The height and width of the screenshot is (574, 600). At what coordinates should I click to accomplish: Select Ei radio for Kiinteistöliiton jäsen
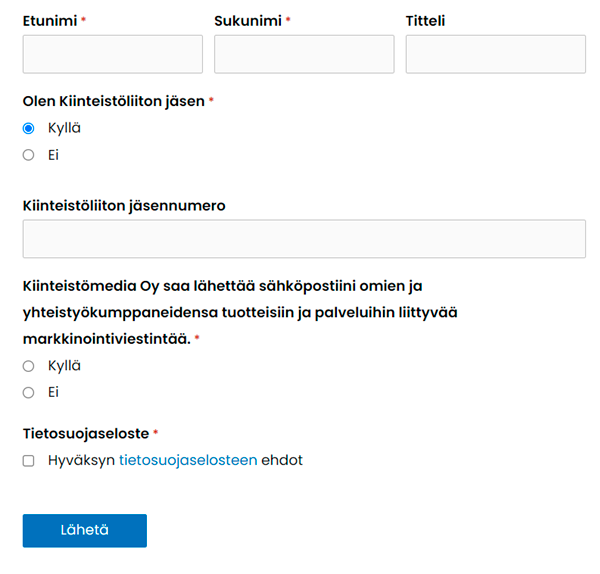point(28,155)
